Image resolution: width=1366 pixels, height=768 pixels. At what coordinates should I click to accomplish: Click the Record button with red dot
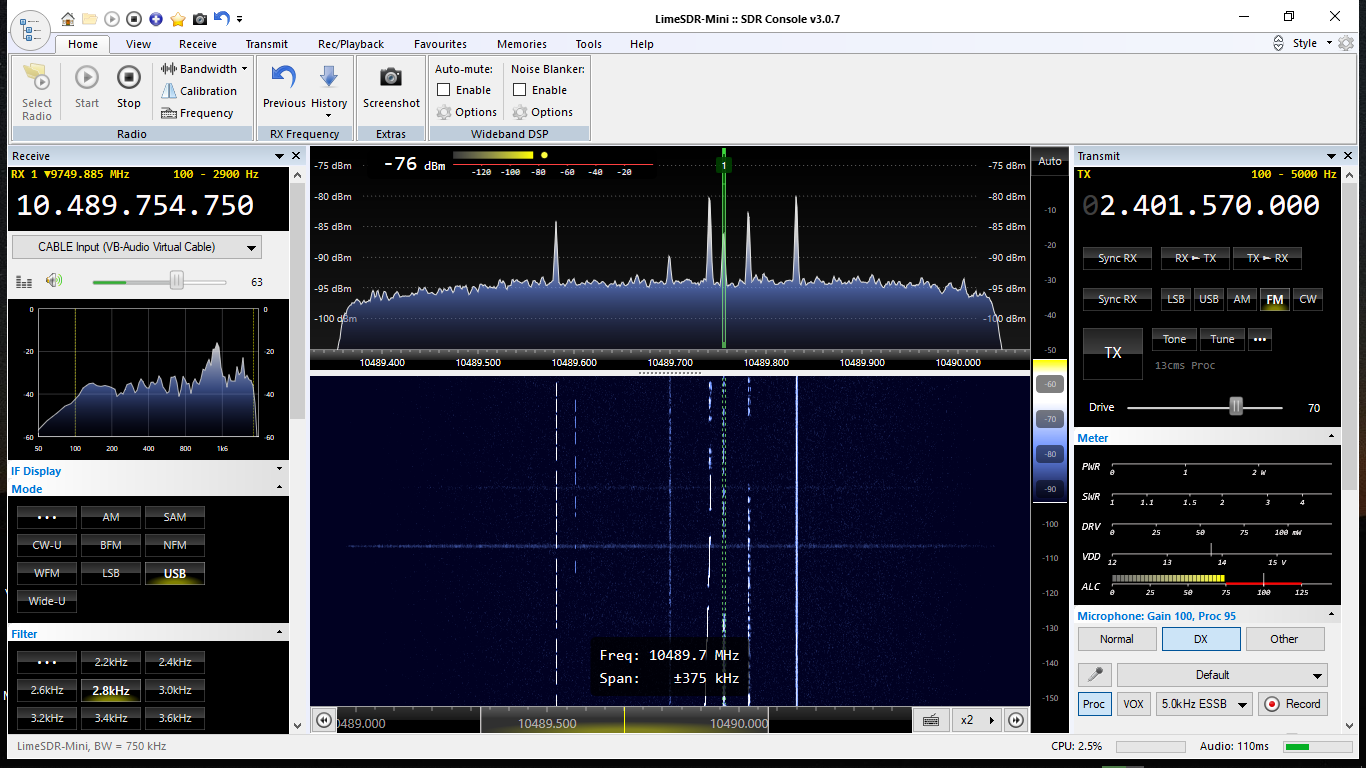coord(1292,704)
